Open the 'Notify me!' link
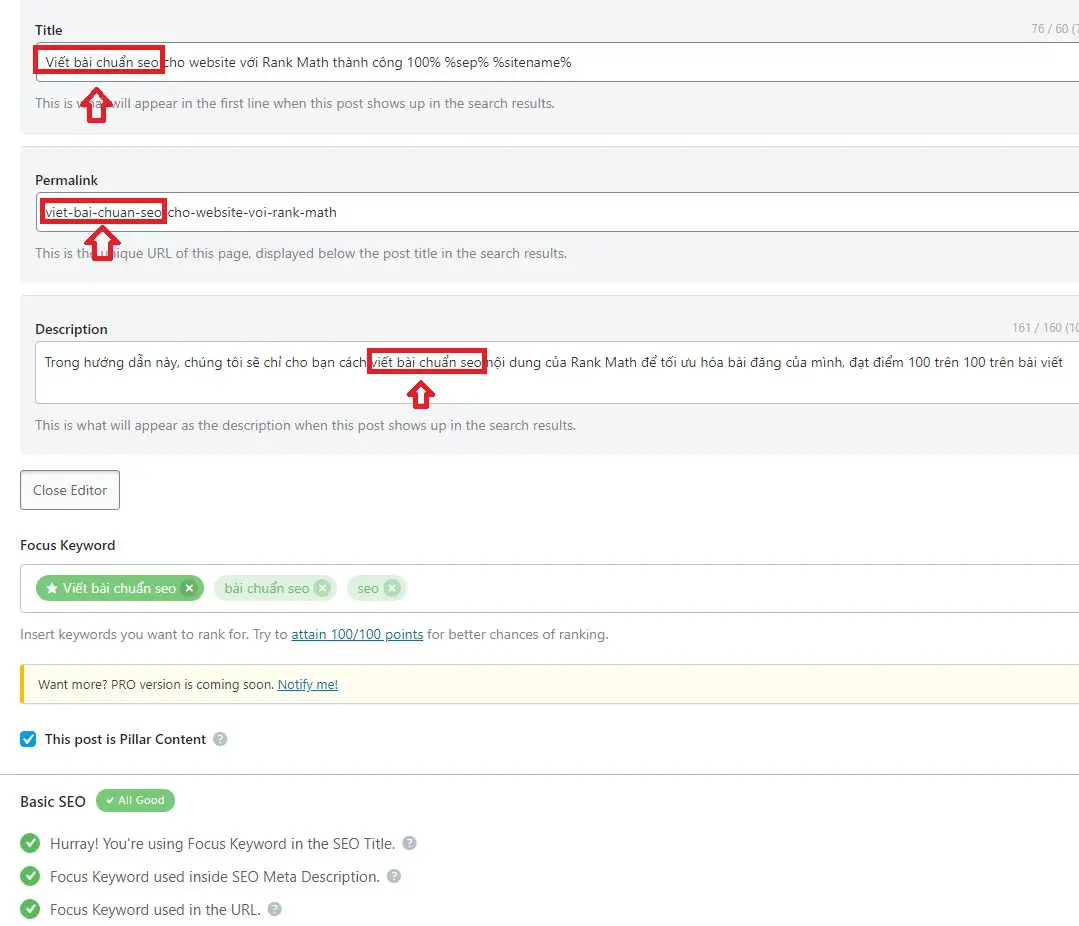The width and height of the screenshot is (1079, 926). click(308, 685)
